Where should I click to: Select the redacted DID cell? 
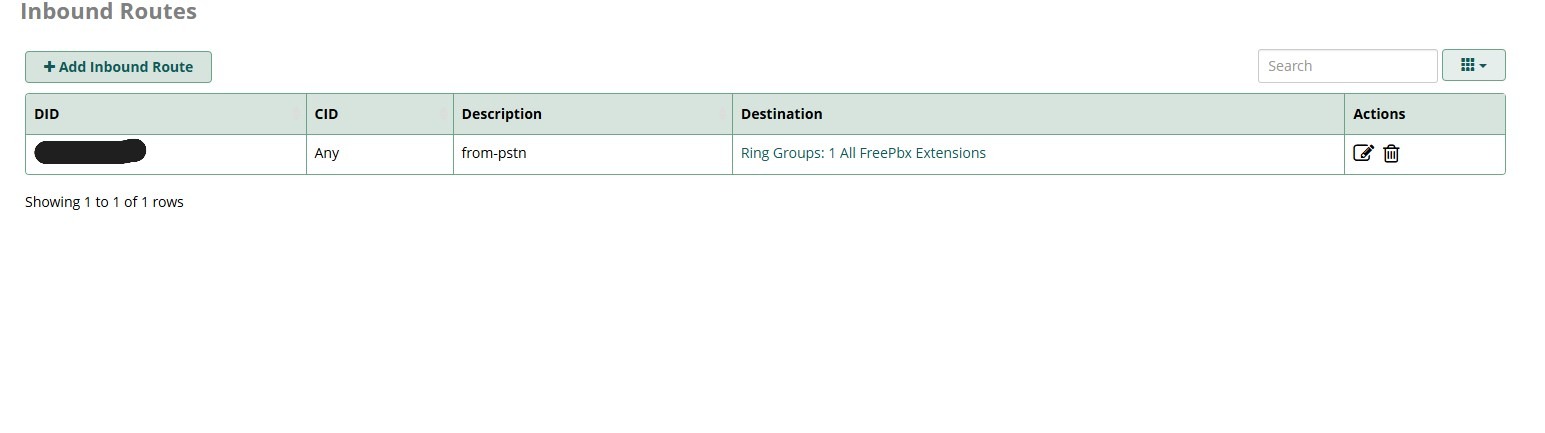(166, 154)
